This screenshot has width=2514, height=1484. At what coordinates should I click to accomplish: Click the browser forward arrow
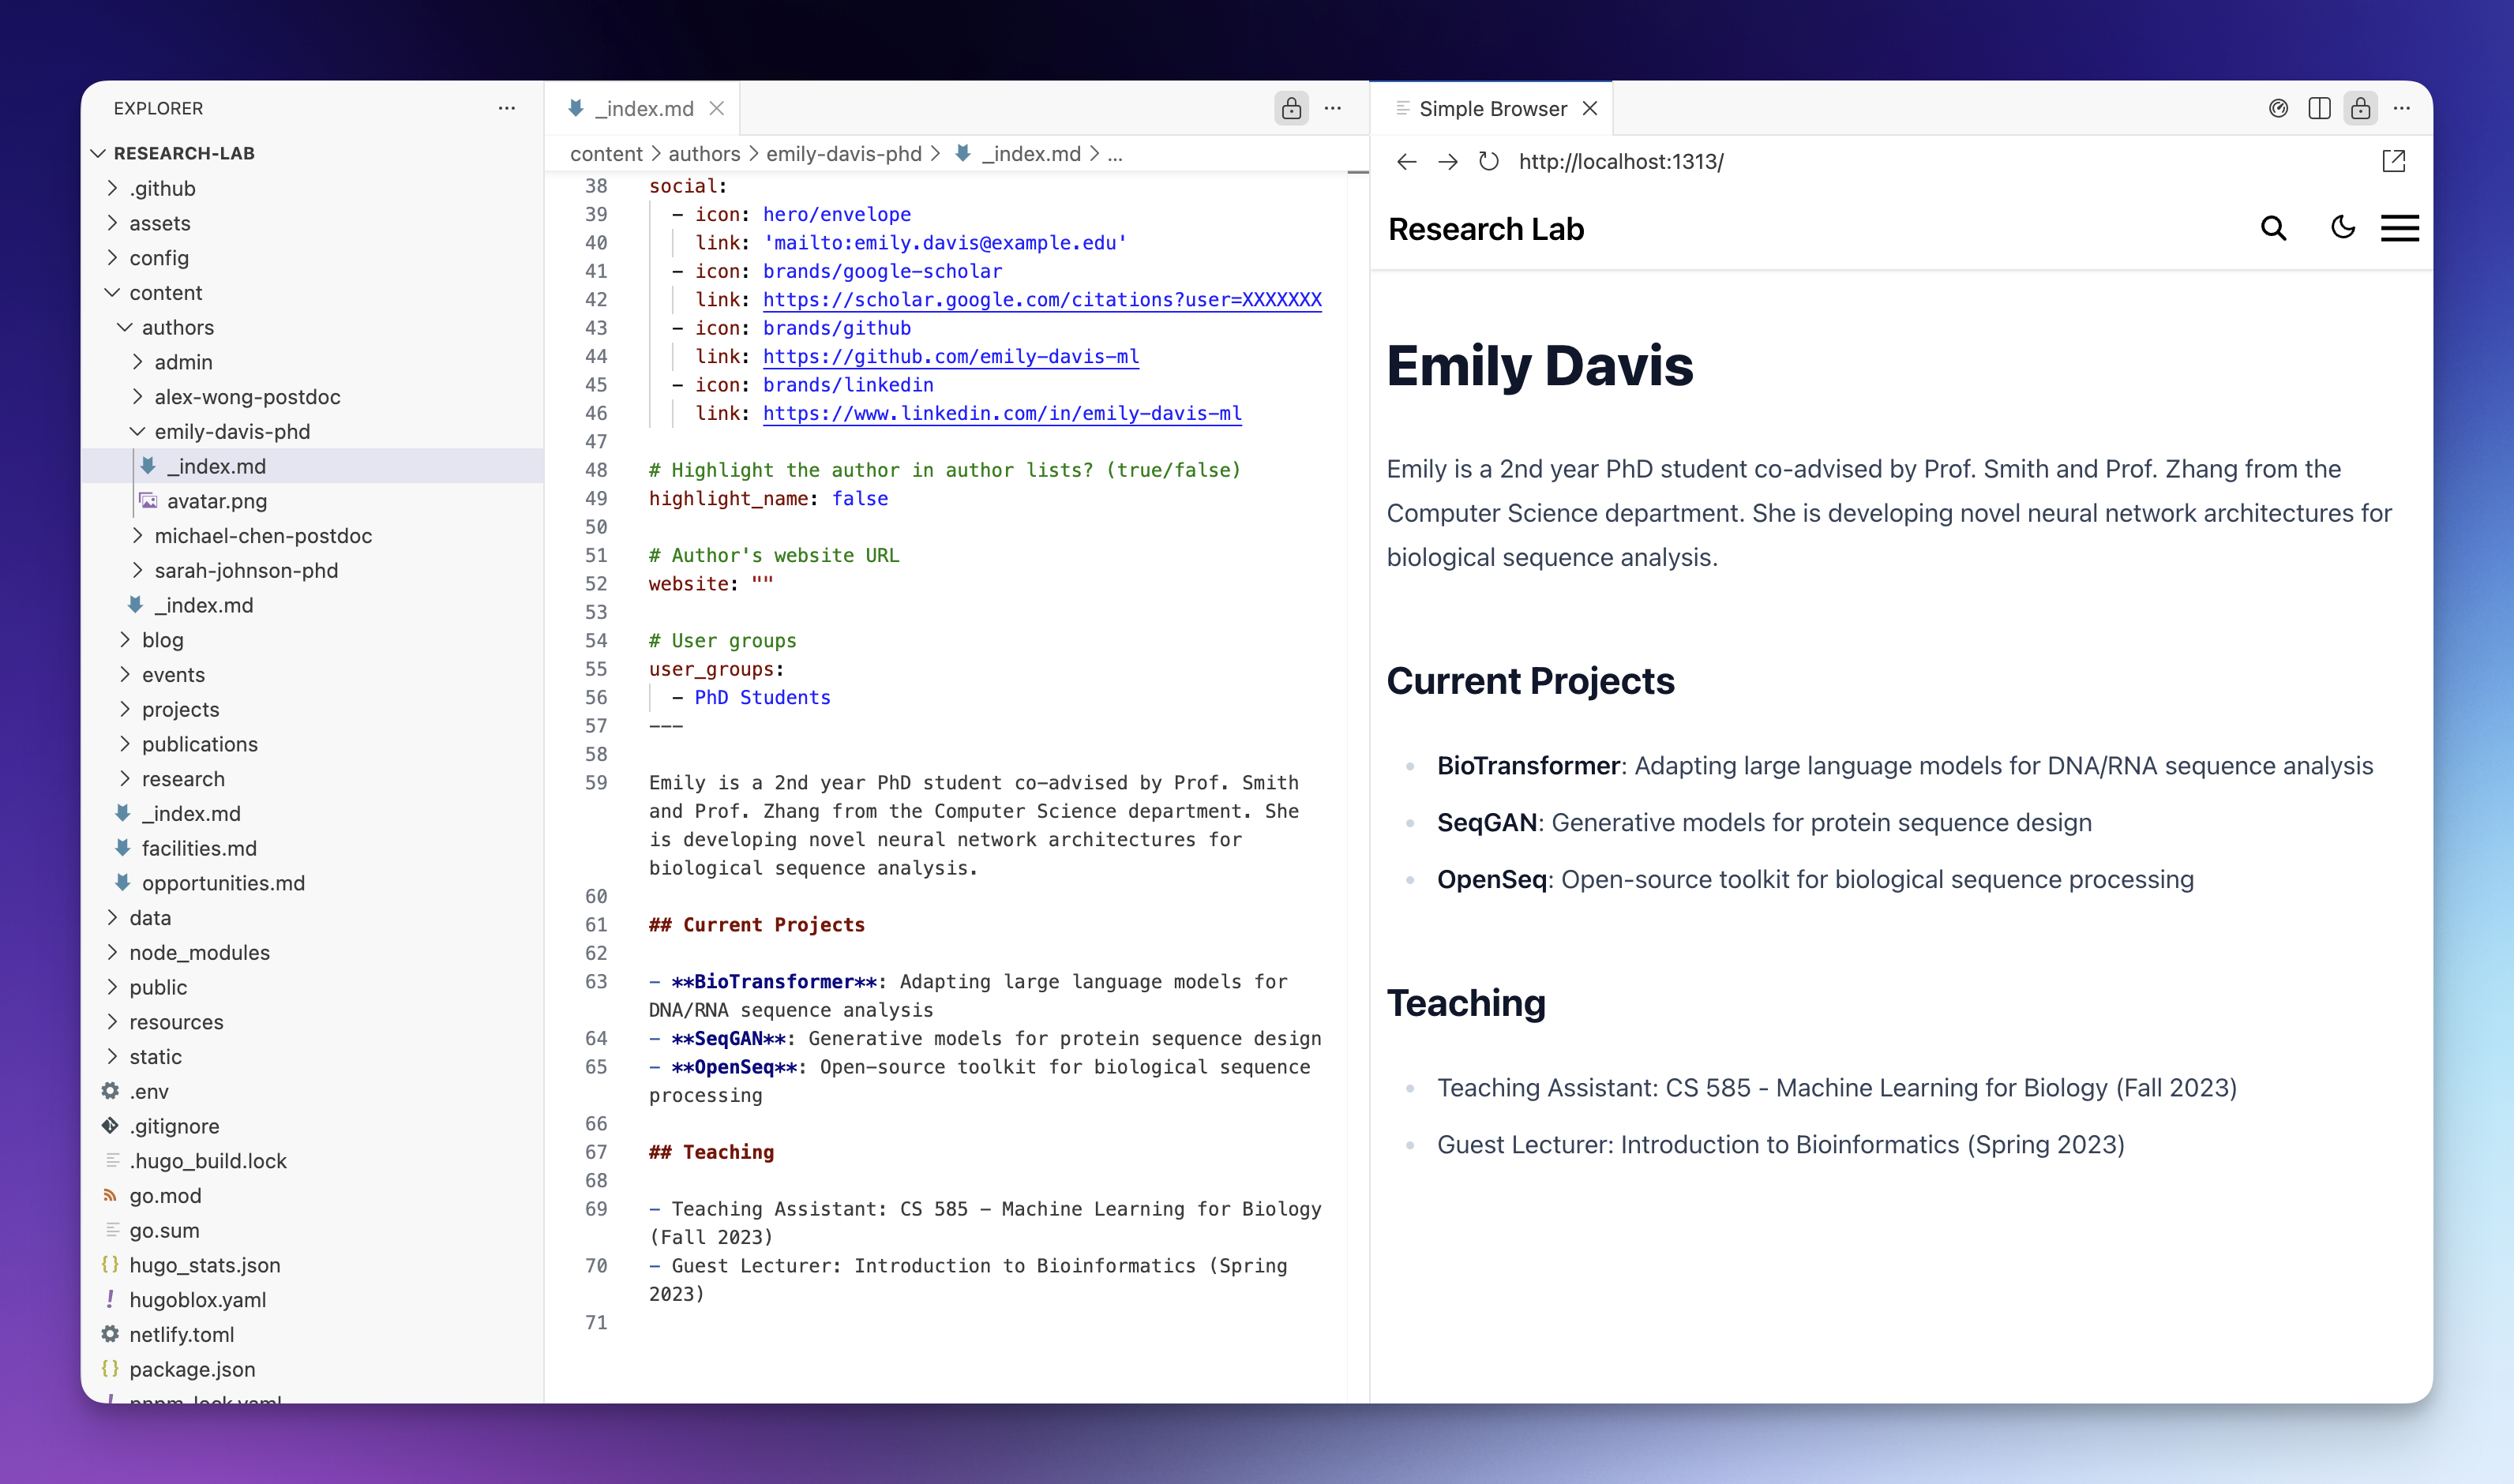[x=1447, y=161]
